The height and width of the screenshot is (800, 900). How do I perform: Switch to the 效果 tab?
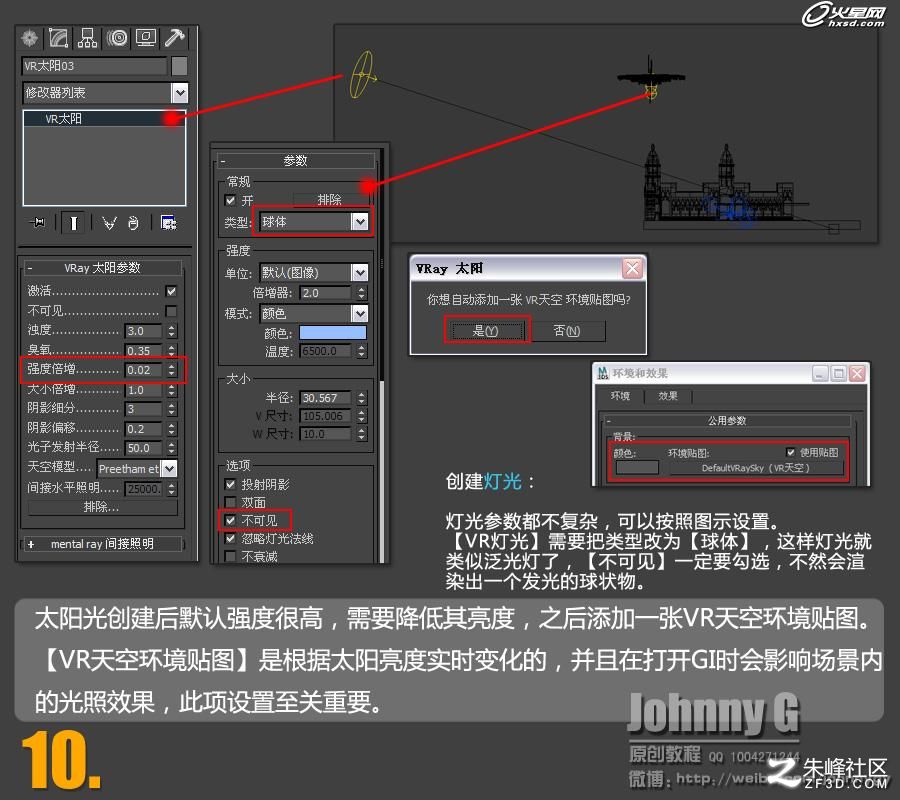pos(668,396)
